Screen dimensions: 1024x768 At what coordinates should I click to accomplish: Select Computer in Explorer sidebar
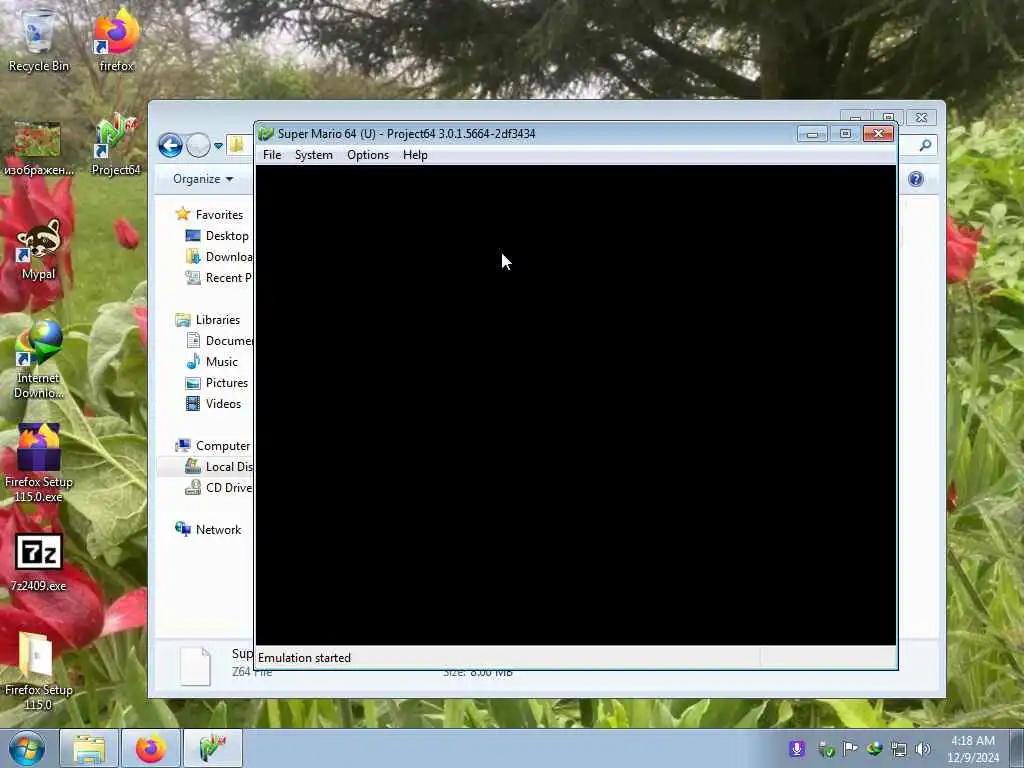pos(213,446)
